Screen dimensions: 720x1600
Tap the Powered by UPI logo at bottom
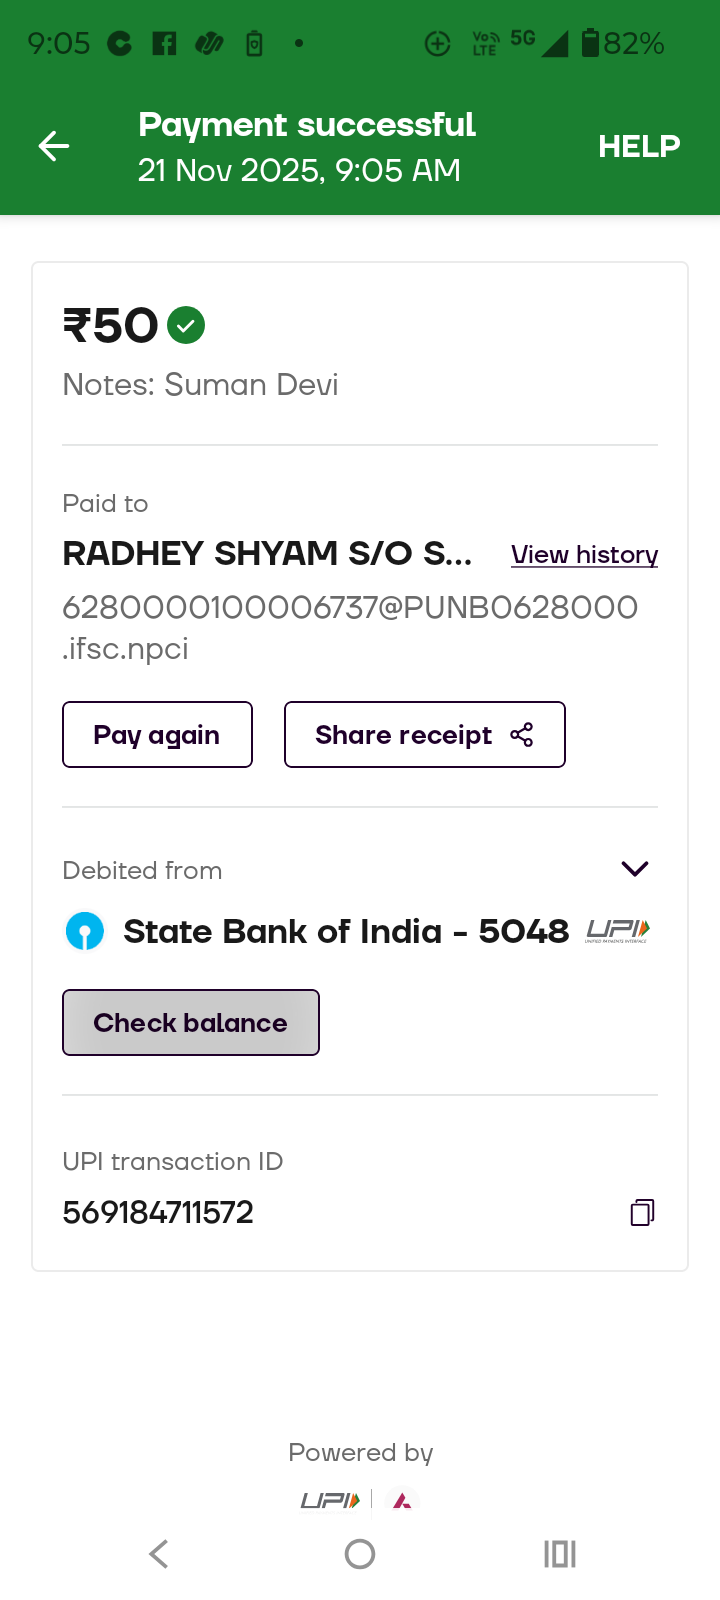pyautogui.click(x=330, y=1500)
